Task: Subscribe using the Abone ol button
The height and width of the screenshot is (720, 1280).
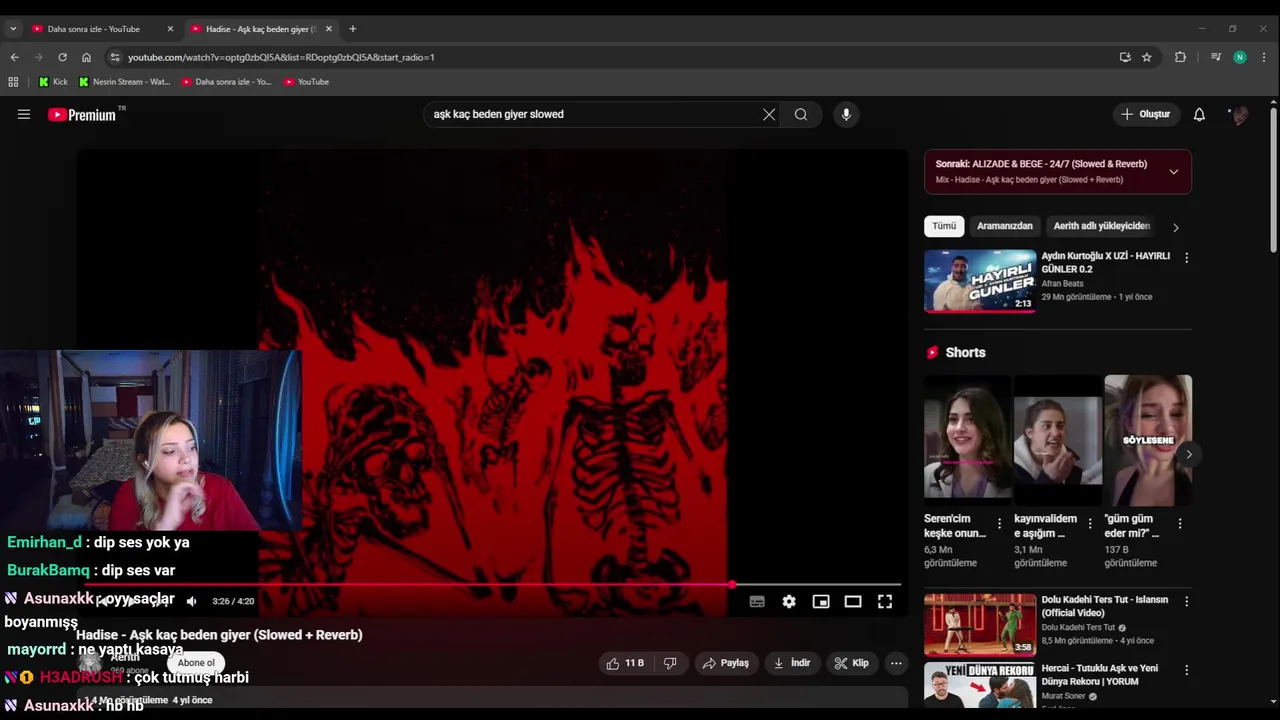Action: [196, 663]
